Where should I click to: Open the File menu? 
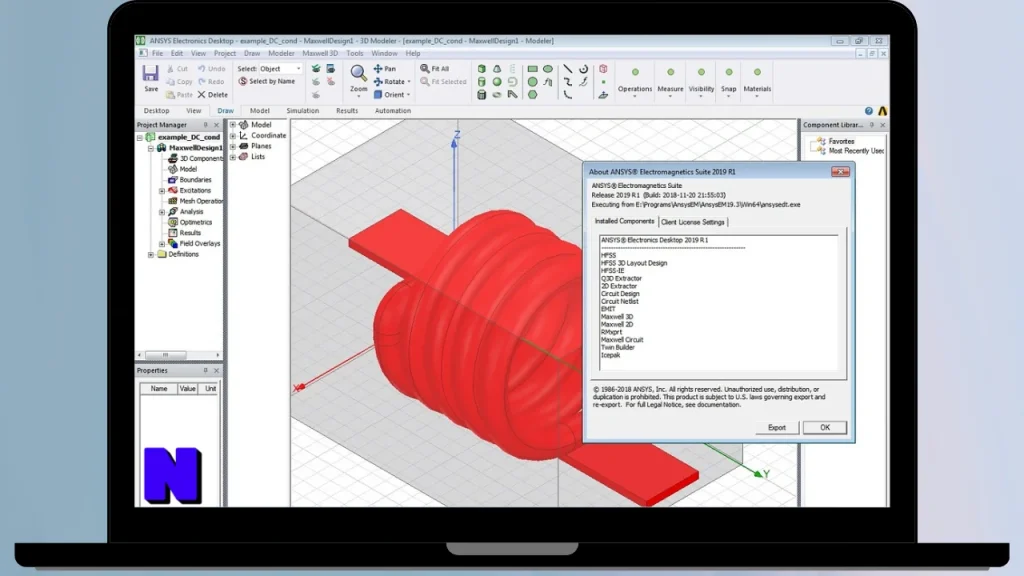click(157, 54)
